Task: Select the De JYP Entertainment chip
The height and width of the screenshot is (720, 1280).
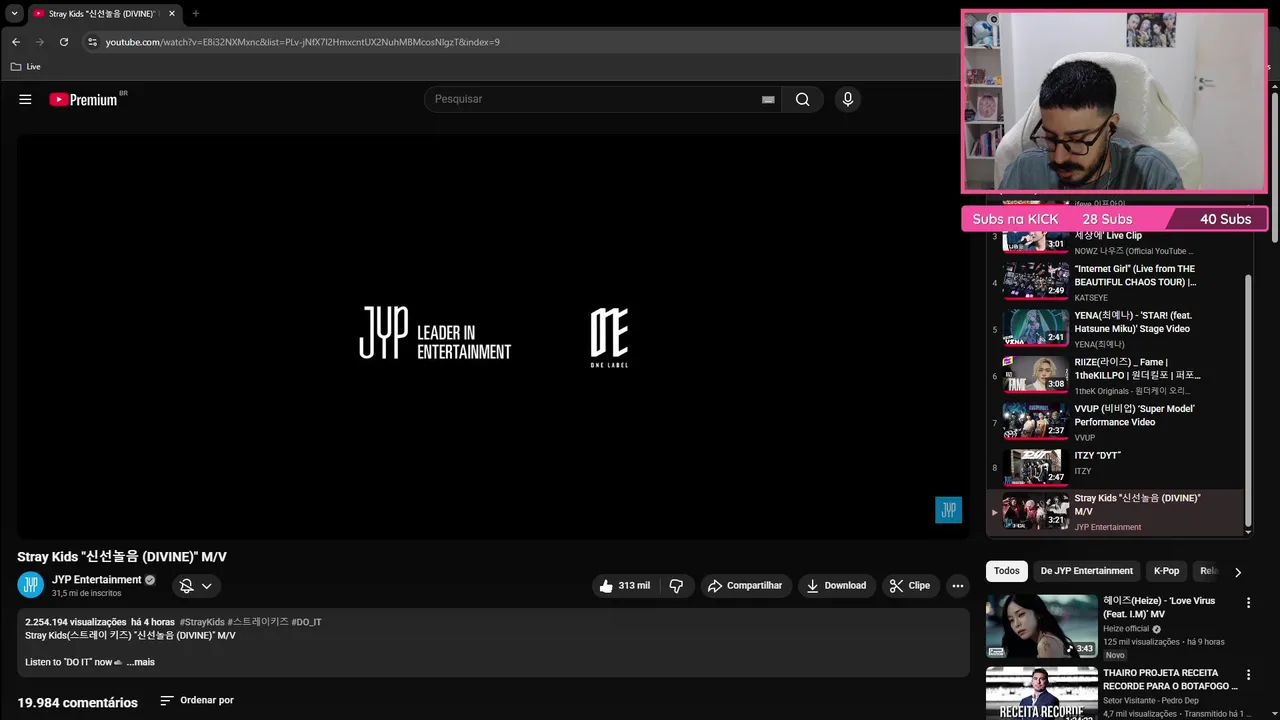Action: click(1087, 571)
